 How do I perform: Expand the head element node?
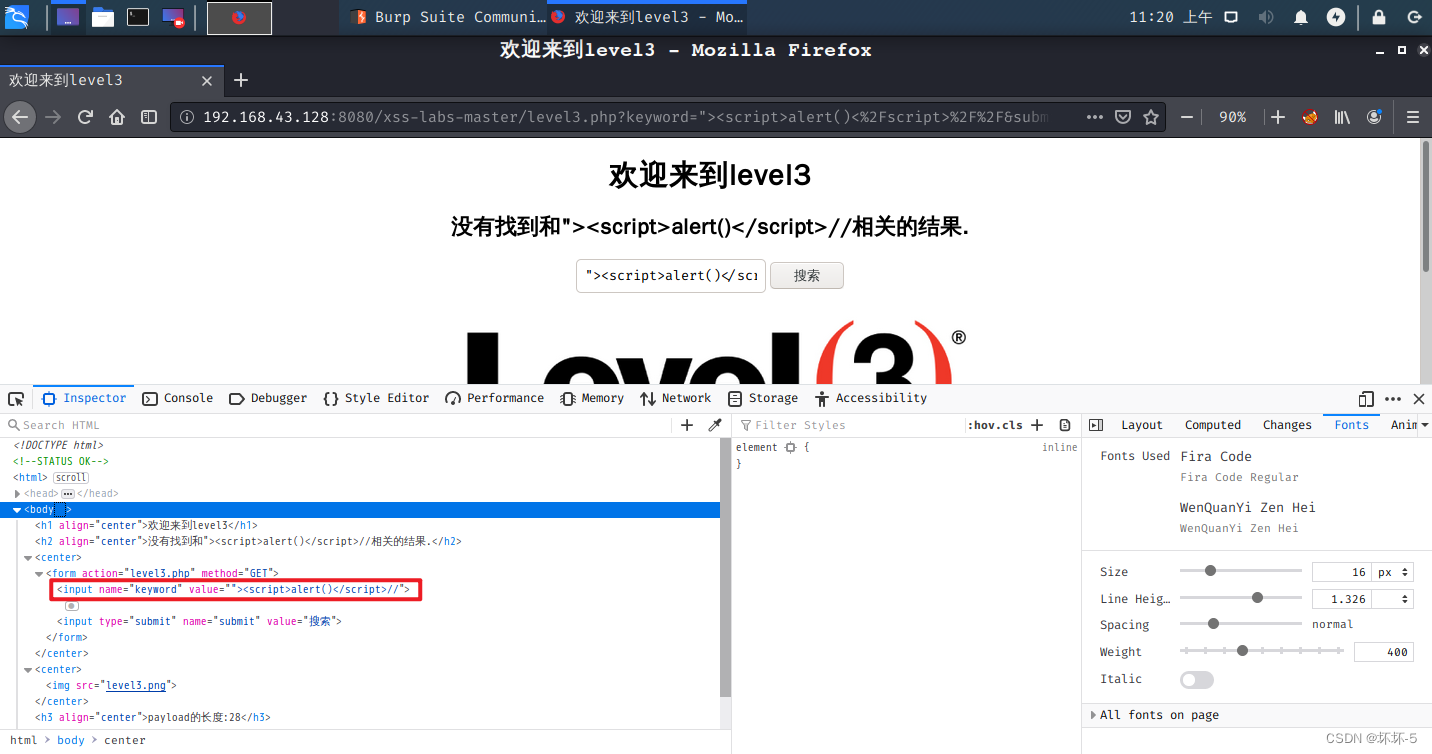18,494
